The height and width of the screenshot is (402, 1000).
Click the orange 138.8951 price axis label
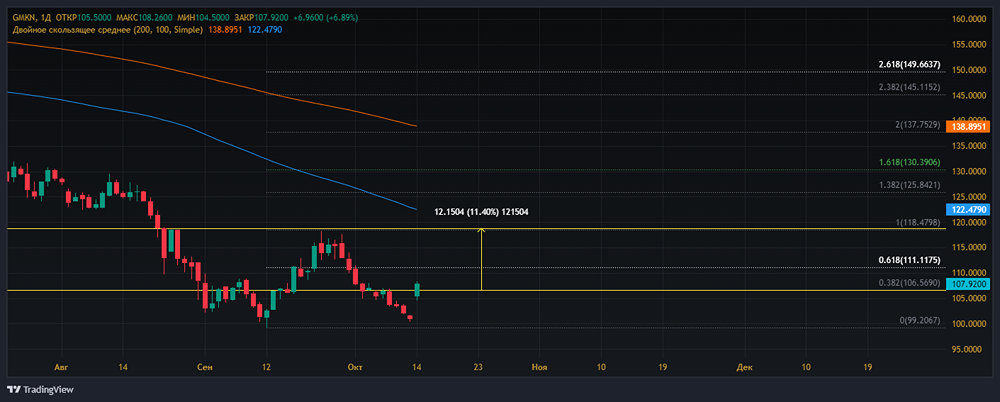(x=969, y=128)
